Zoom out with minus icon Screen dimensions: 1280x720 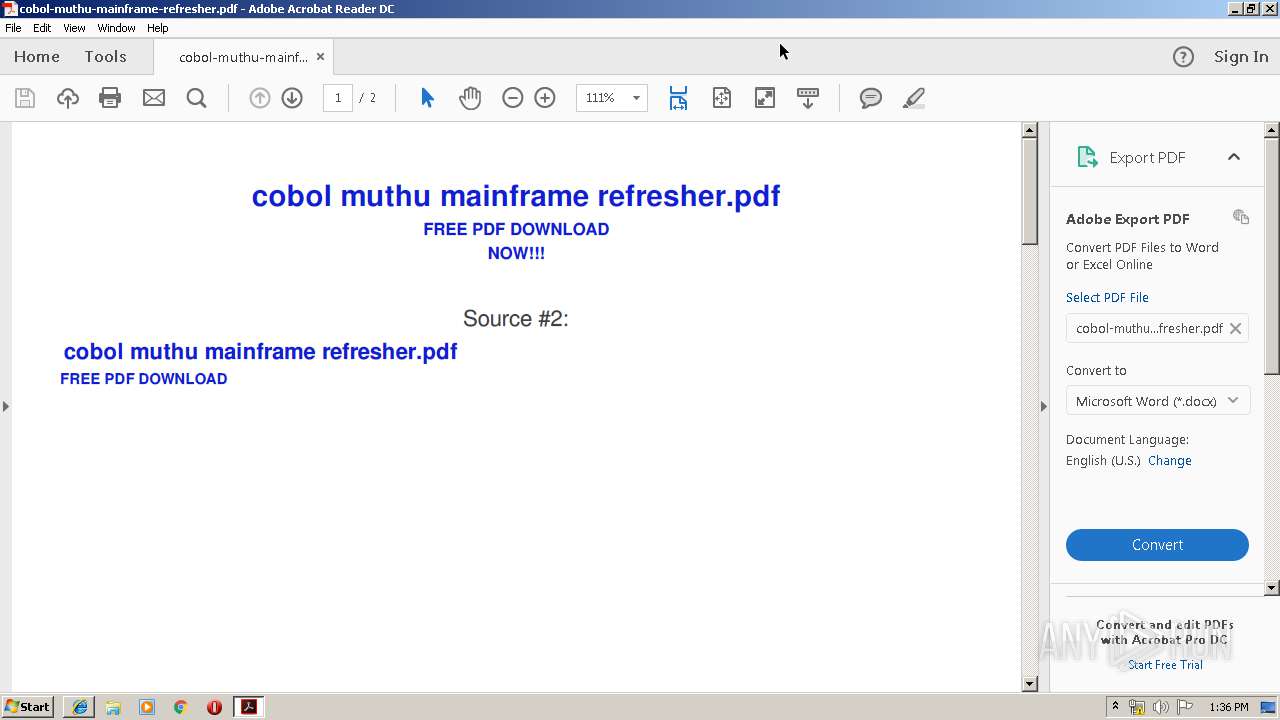(x=513, y=98)
